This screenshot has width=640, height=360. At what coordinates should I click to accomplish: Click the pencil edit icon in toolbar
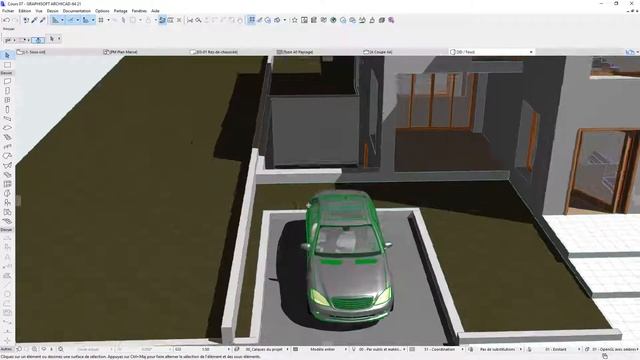point(260,20)
